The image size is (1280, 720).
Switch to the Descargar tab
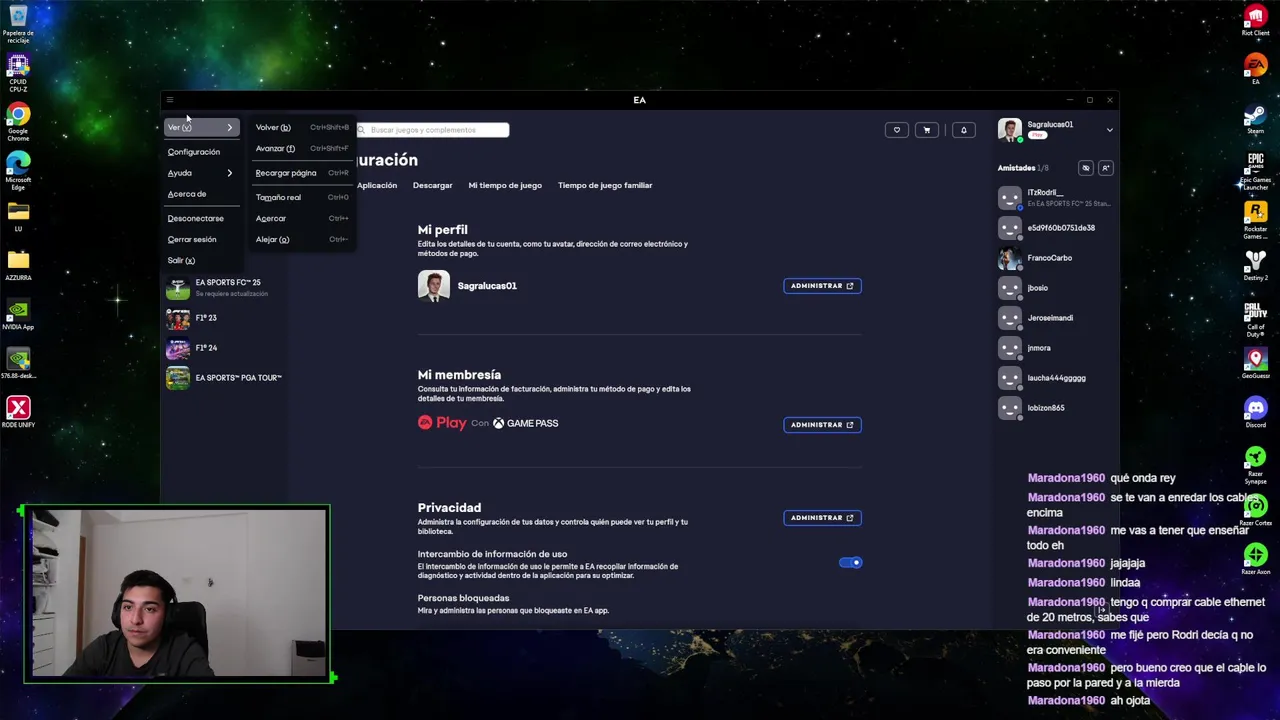[432, 185]
